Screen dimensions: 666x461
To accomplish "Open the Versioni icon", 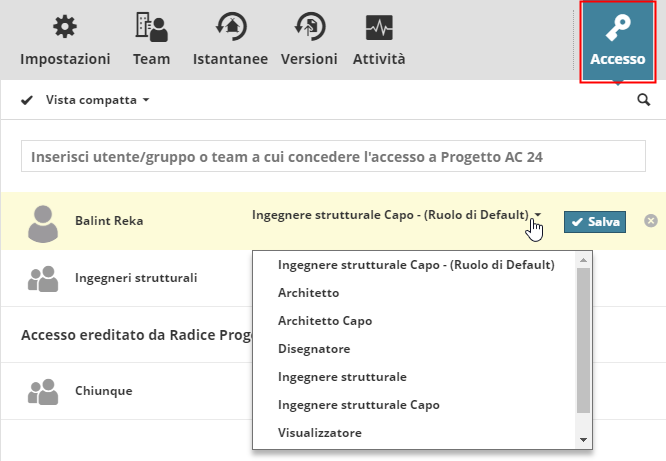I will pos(309,27).
